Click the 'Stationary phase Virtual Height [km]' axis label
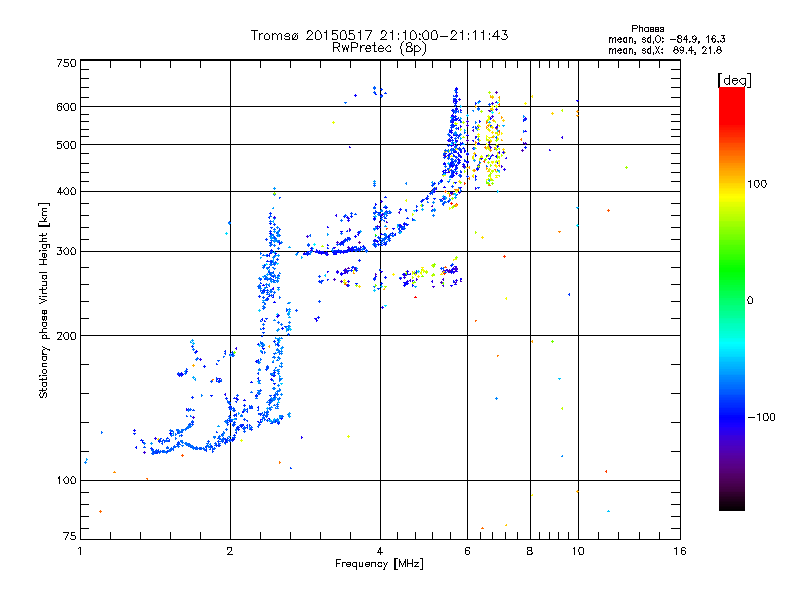Image resolution: width=800 pixels, height=600 pixels. click(x=44, y=300)
